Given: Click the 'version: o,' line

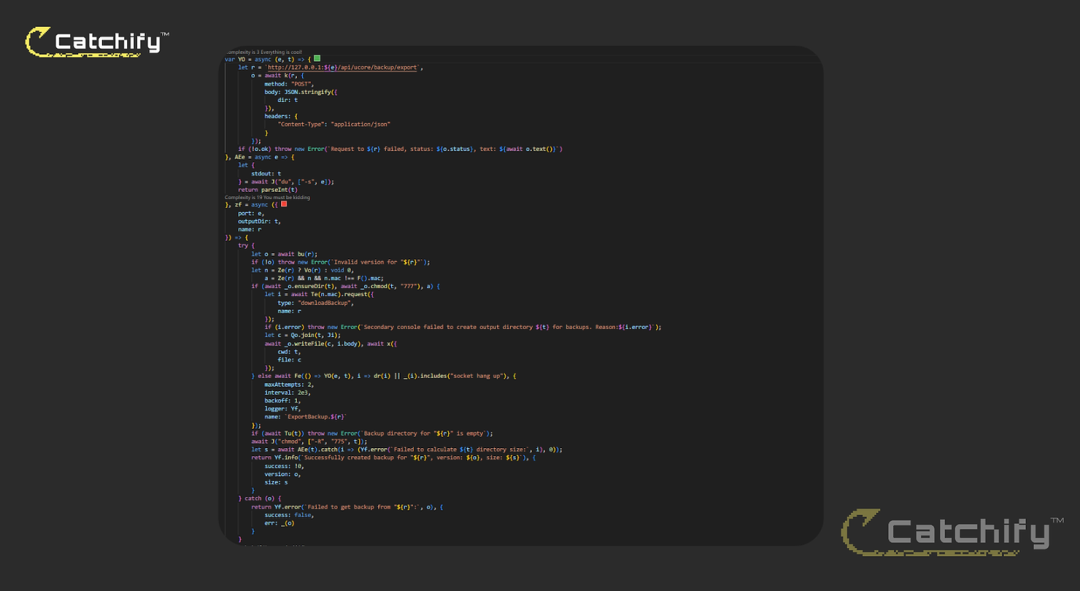Looking at the screenshot, I should pyautogui.click(x=282, y=474).
